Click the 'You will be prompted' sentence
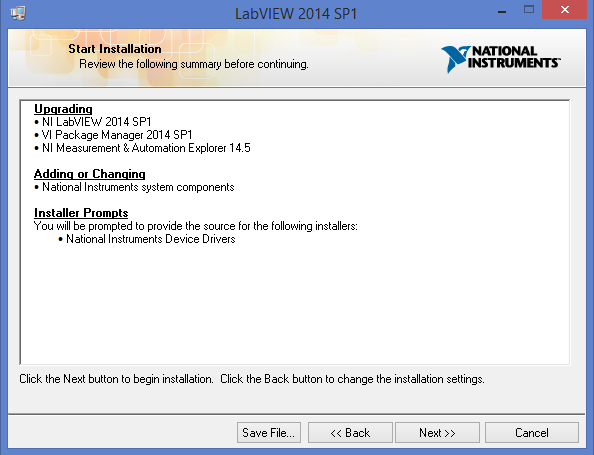Screen dimensions: 594x455 point(196,226)
